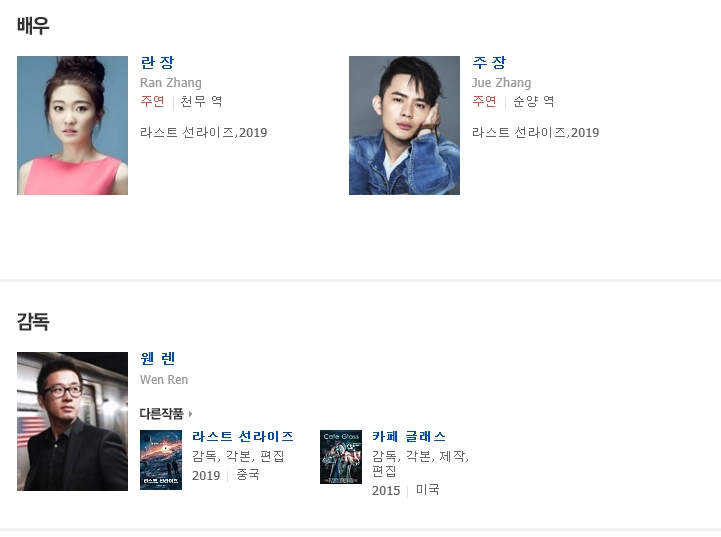721x537 pixels.
Task: Click the 배우 section heading
Action: click(33, 25)
